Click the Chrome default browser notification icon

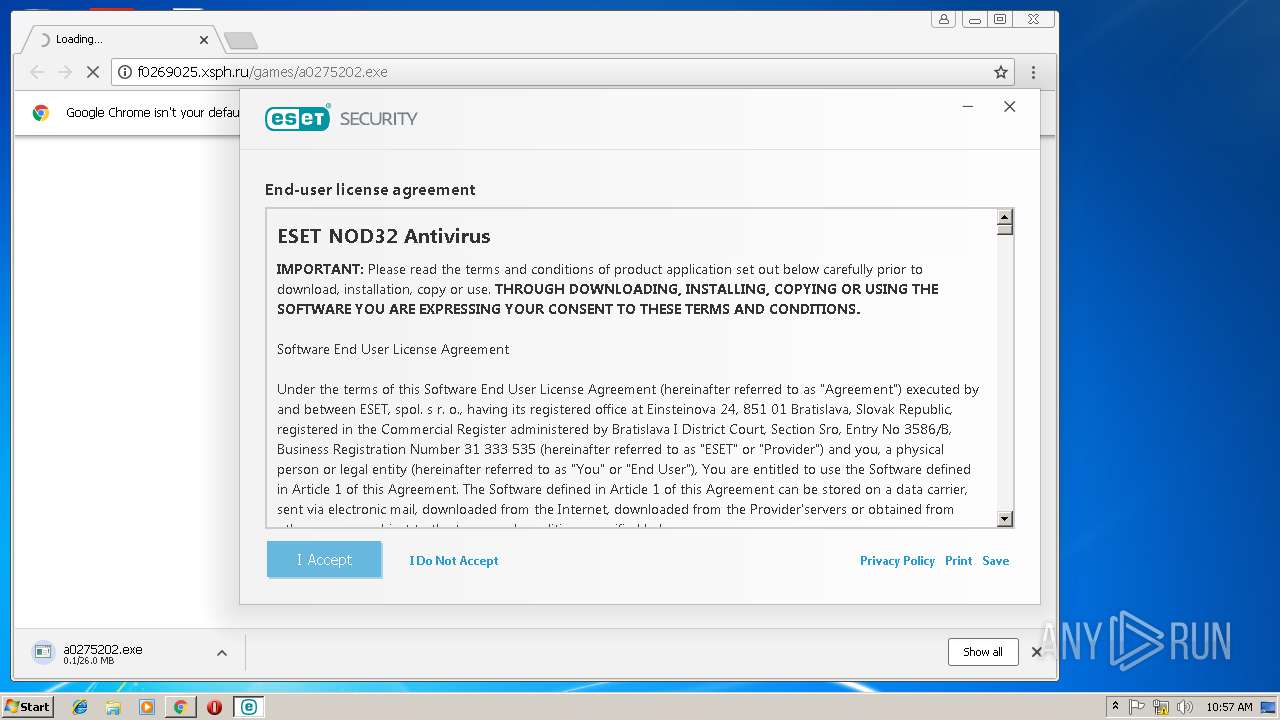tap(41, 113)
